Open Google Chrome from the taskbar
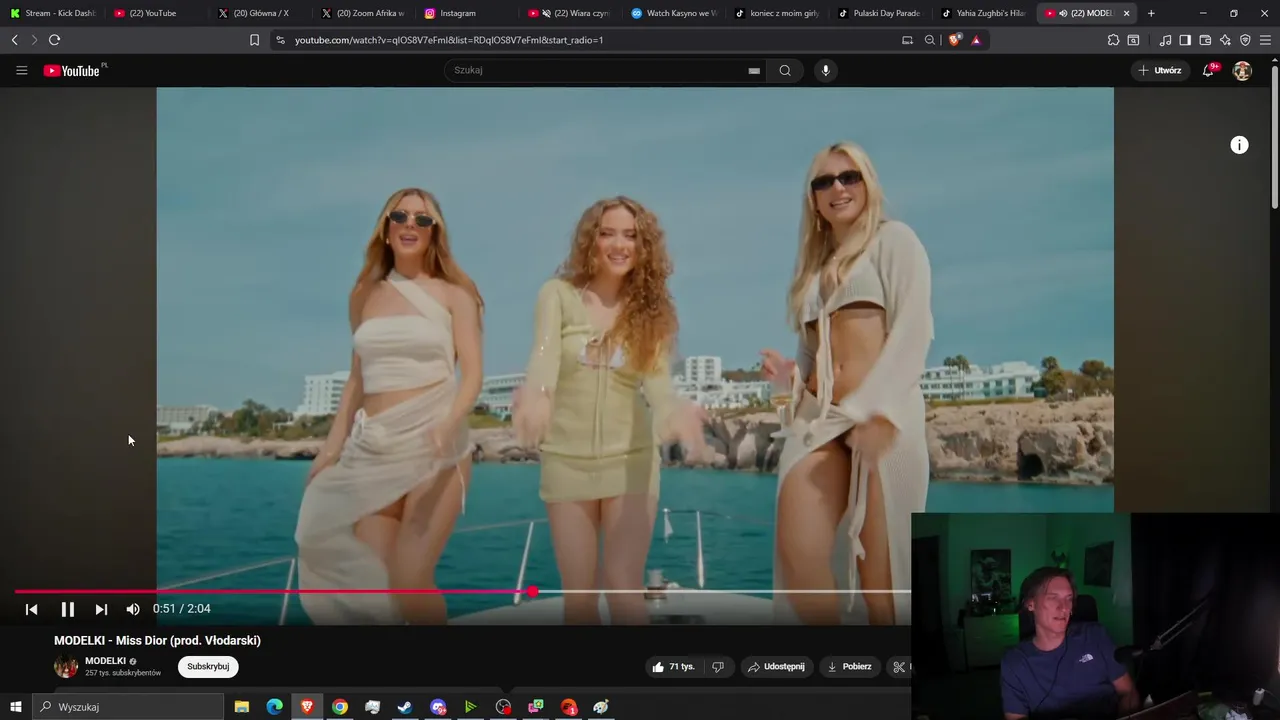 pyautogui.click(x=340, y=707)
